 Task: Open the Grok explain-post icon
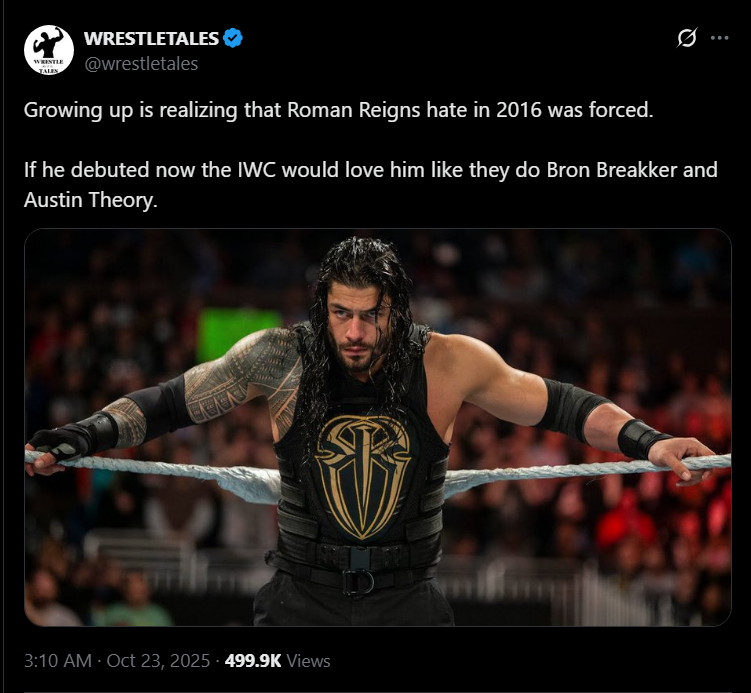point(687,38)
